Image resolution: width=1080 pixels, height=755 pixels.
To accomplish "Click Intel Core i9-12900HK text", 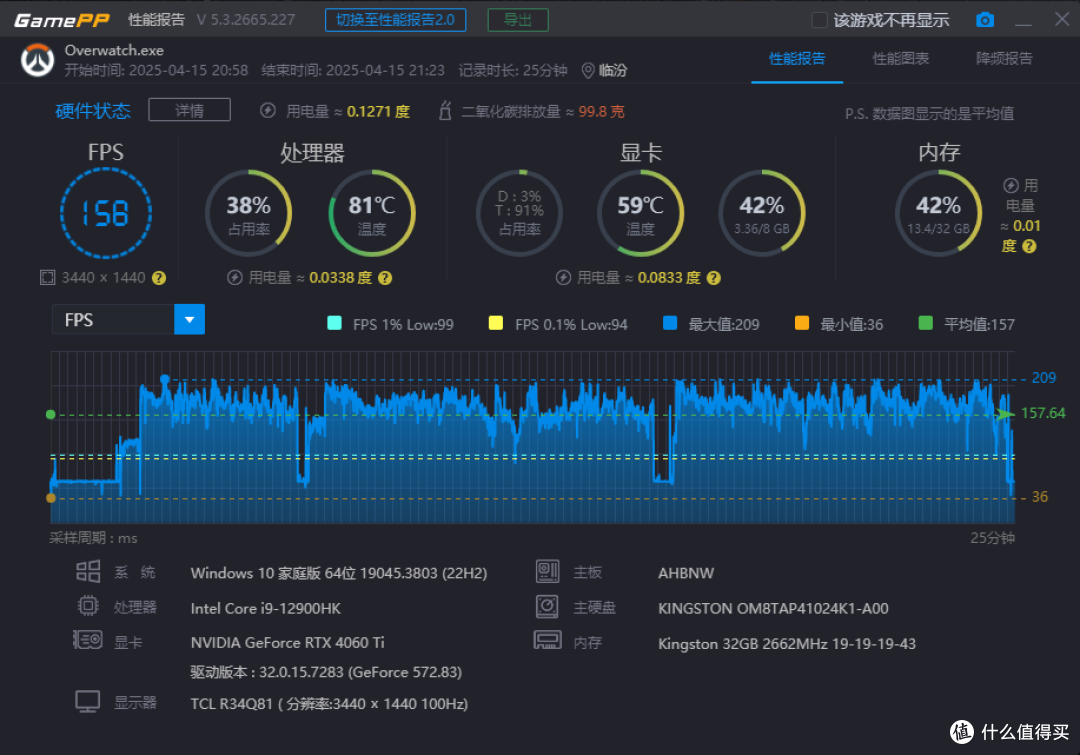I will click(x=266, y=608).
